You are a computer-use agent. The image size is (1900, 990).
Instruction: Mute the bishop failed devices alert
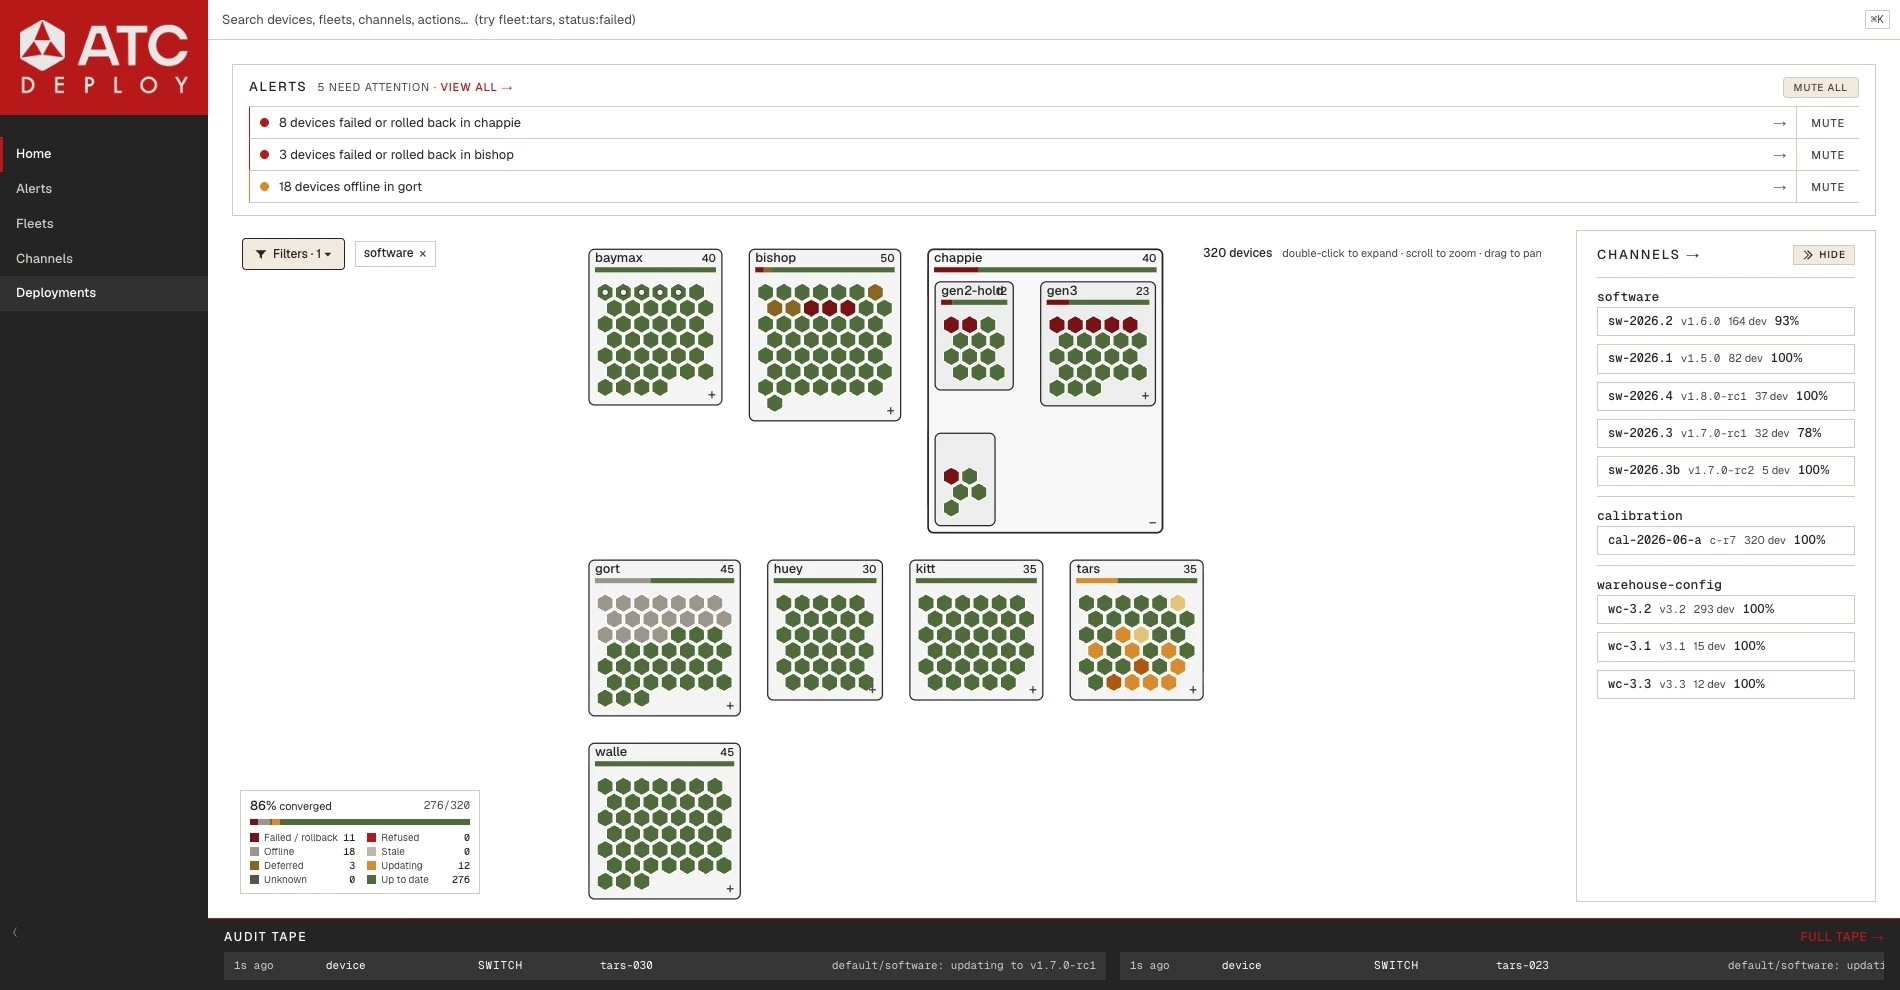coord(1827,155)
